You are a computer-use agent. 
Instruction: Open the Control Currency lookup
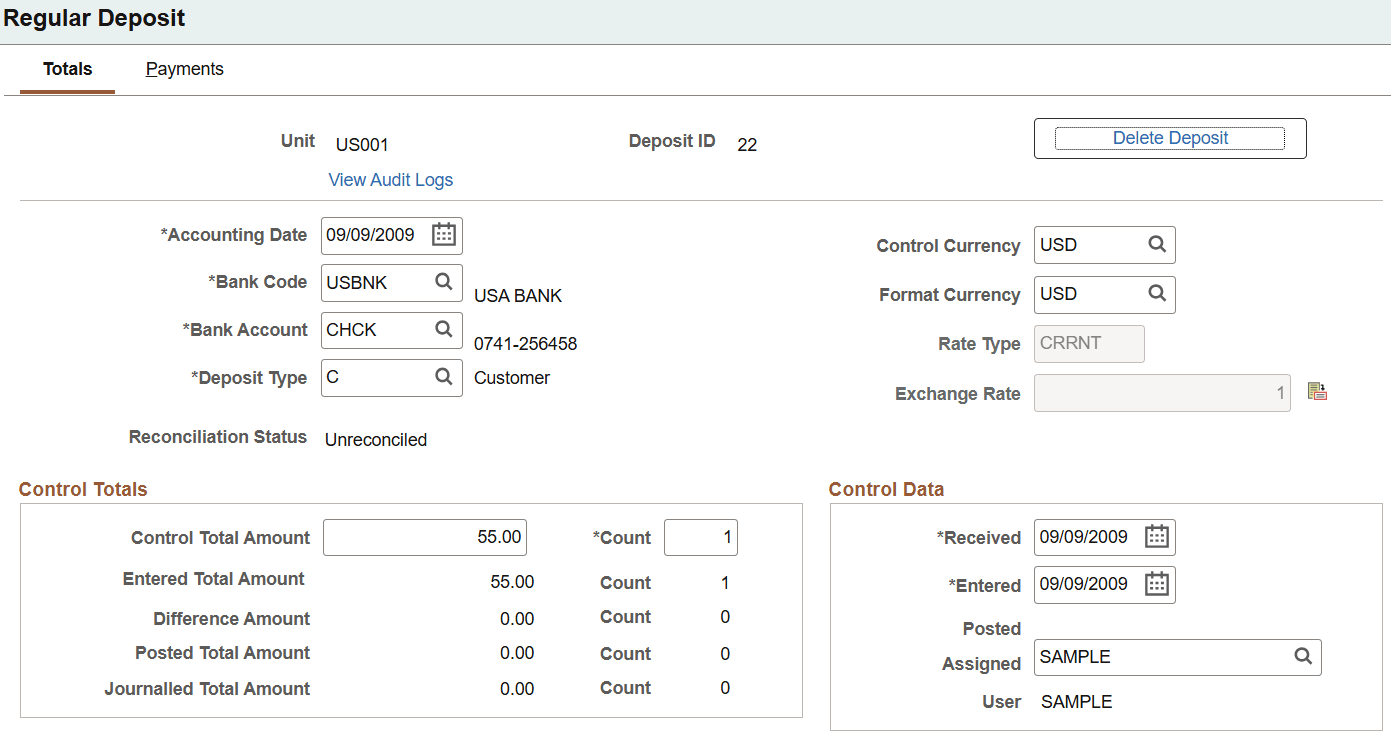[1157, 244]
